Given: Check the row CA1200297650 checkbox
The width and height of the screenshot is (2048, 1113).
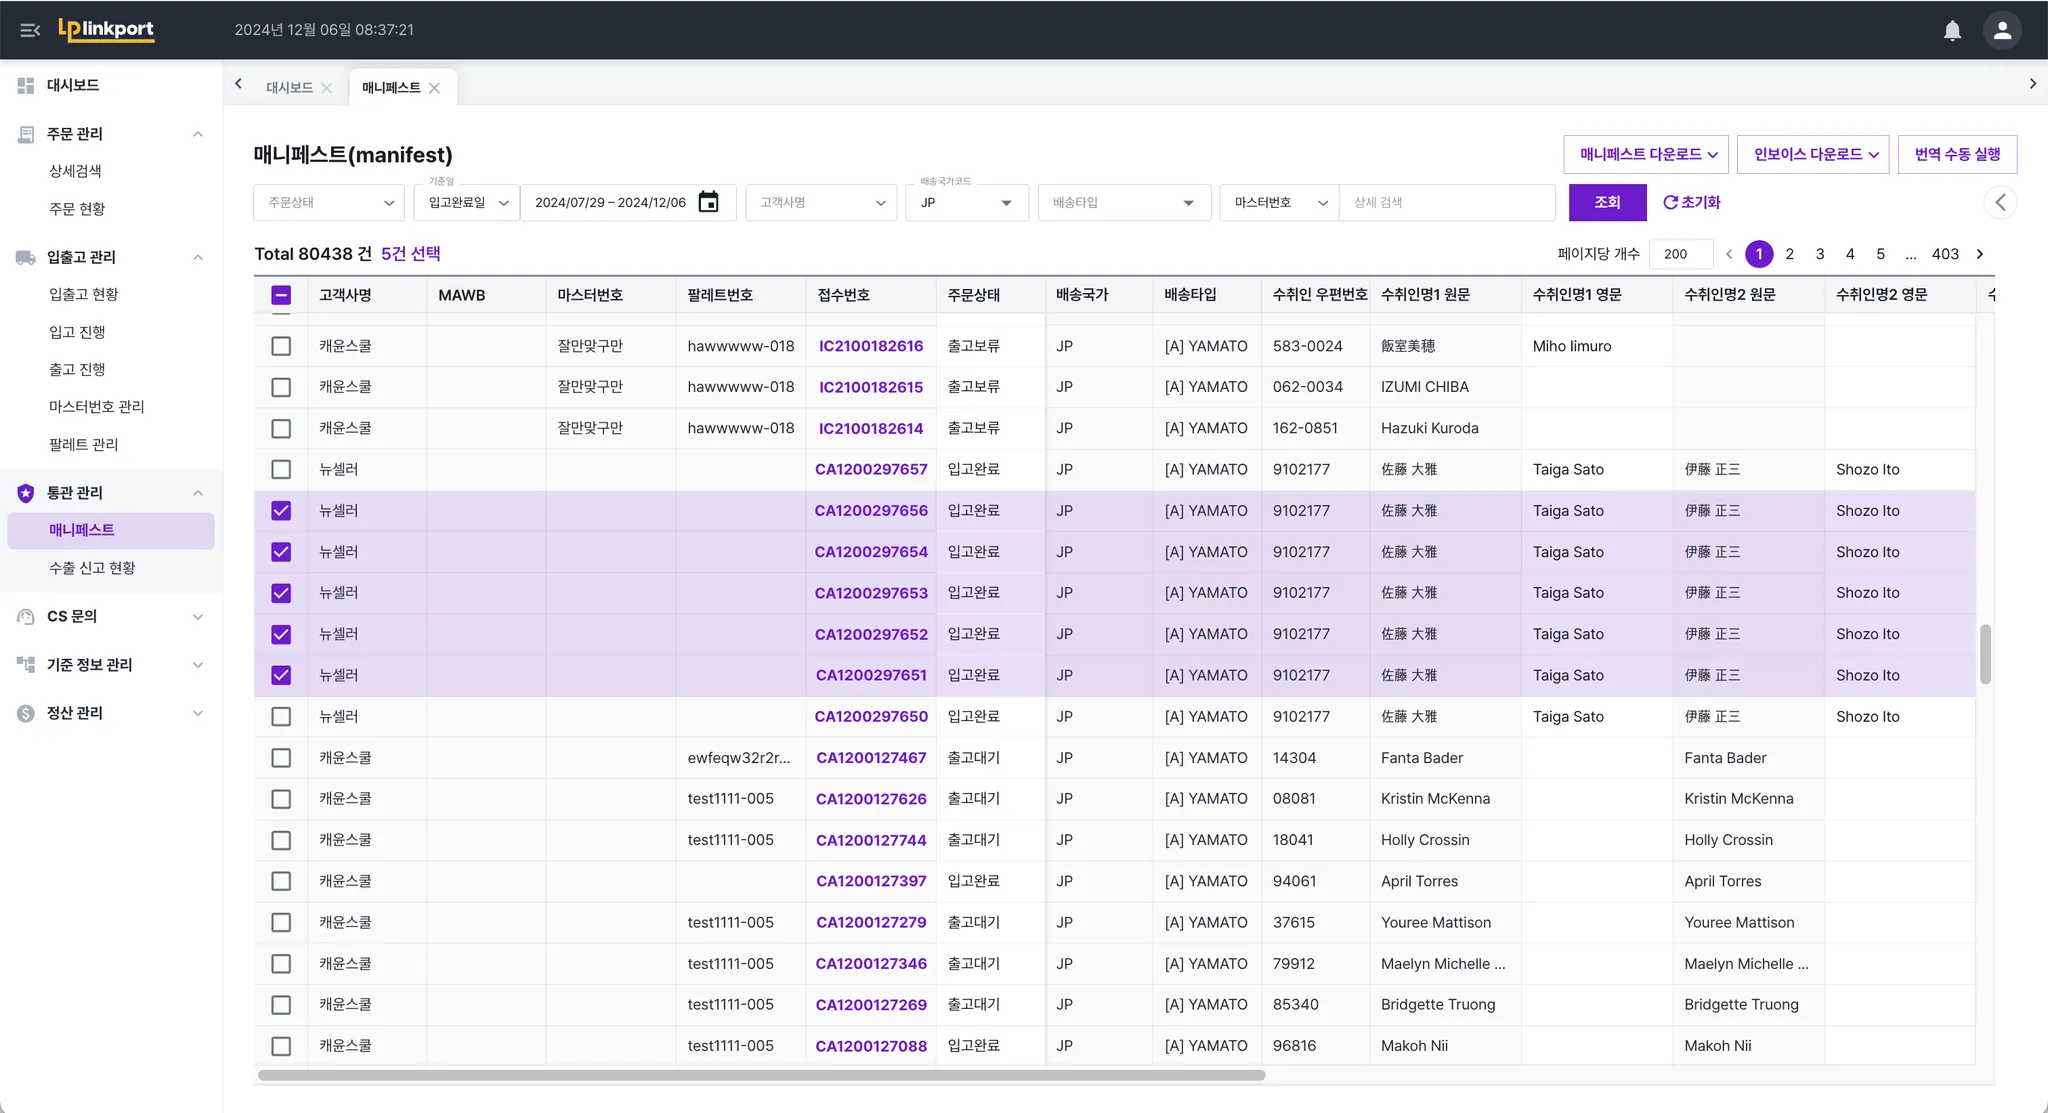Looking at the screenshot, I should [x=281, y=717].
